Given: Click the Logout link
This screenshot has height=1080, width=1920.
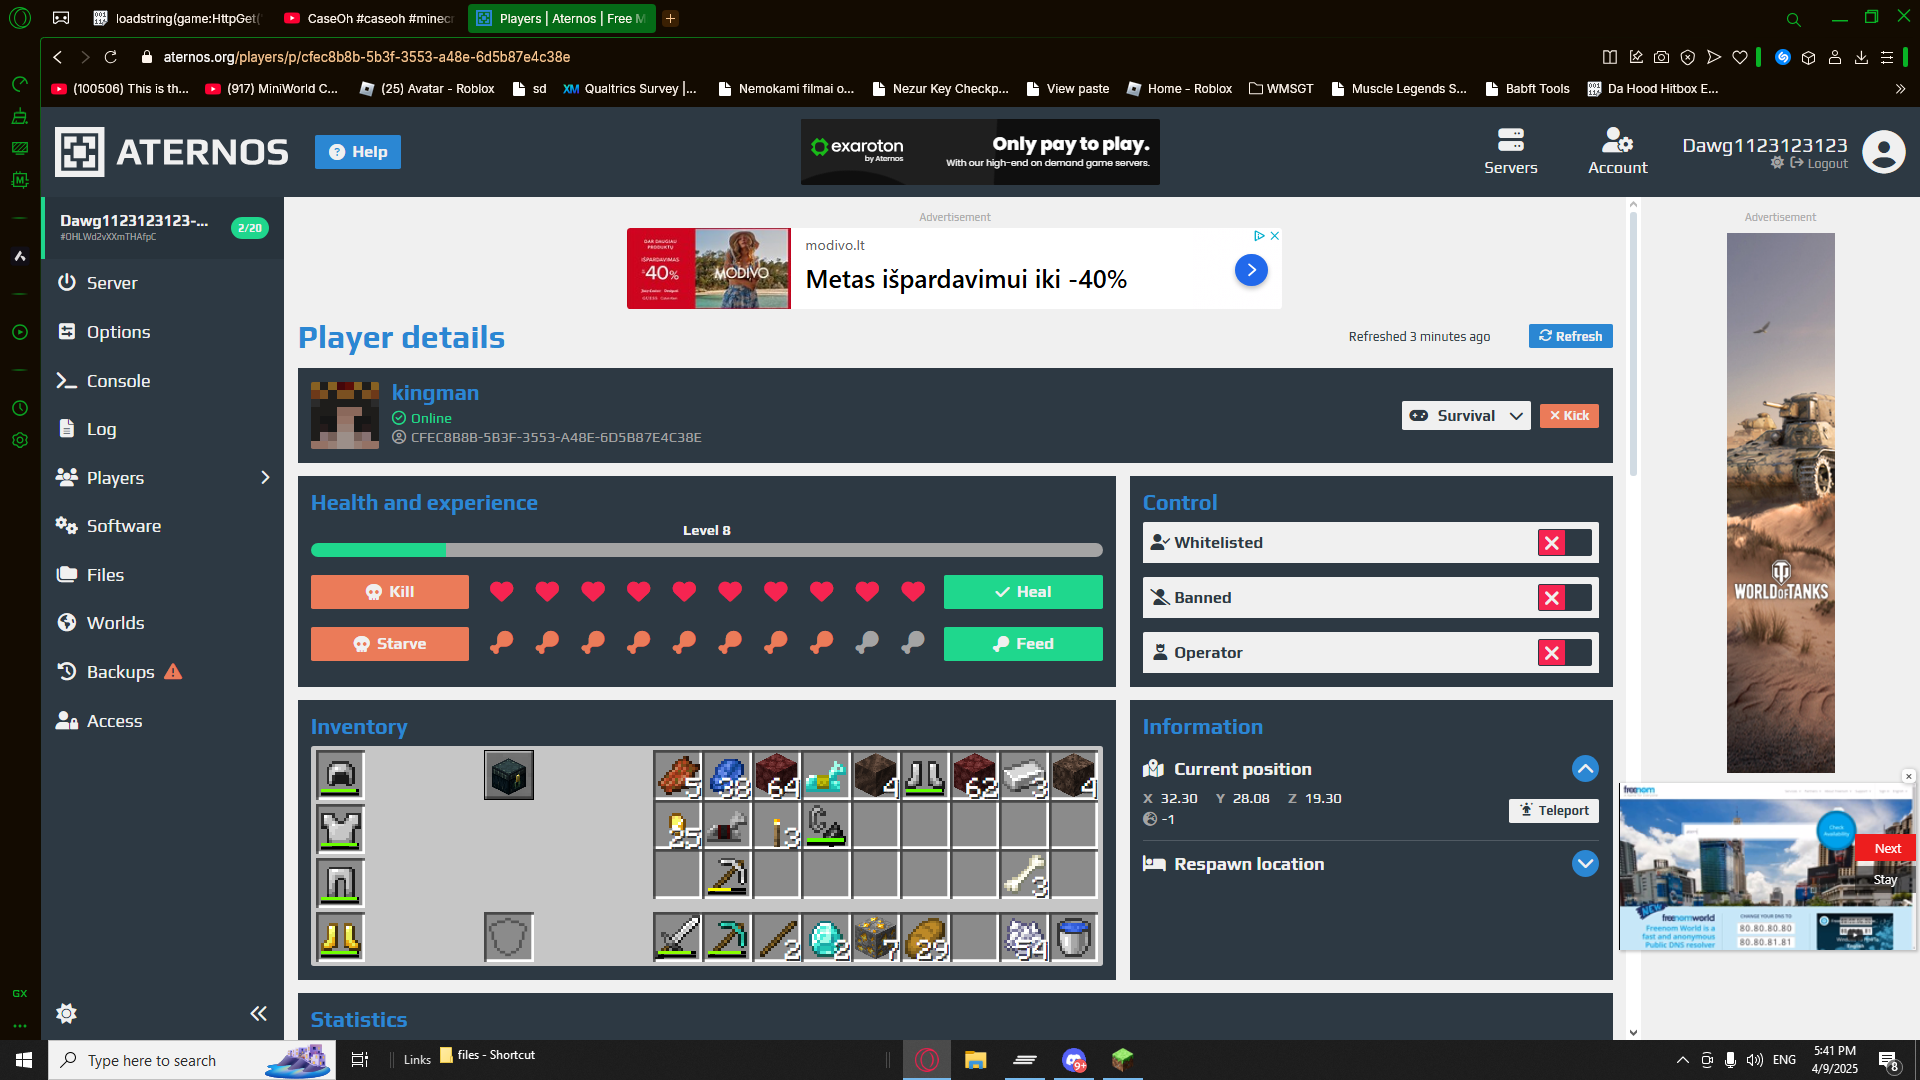Looking at the screenshot, I should click(1820, 164).
